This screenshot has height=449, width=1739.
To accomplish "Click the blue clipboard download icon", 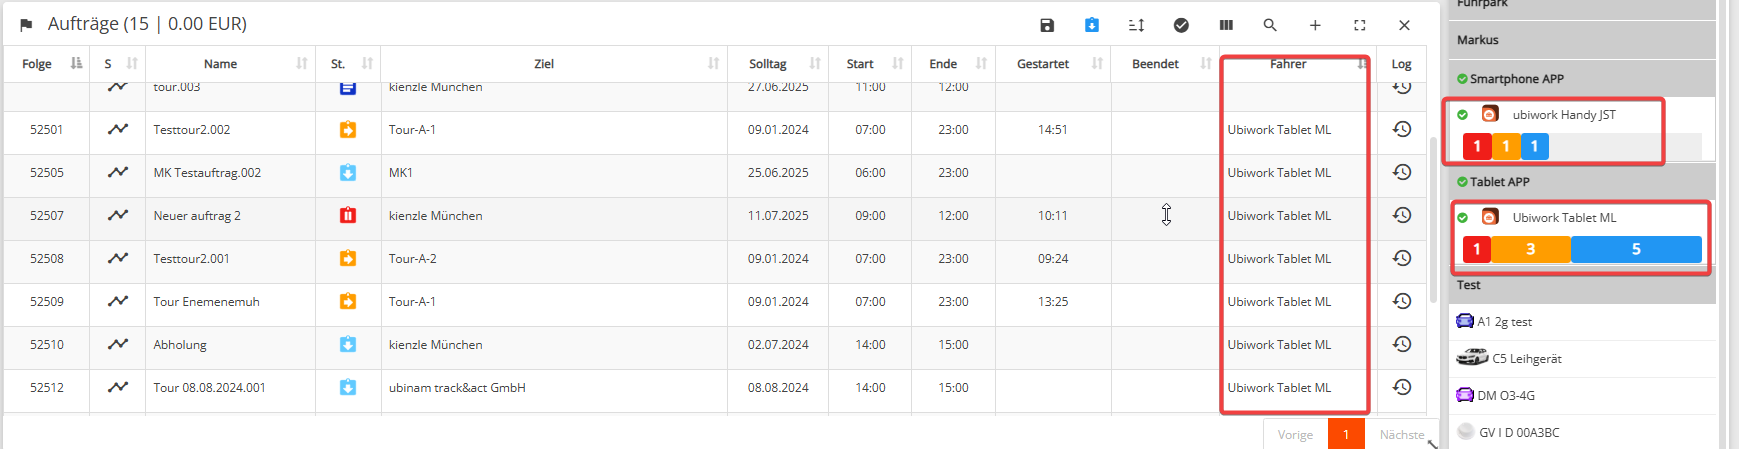I will tap(1092, 25).
